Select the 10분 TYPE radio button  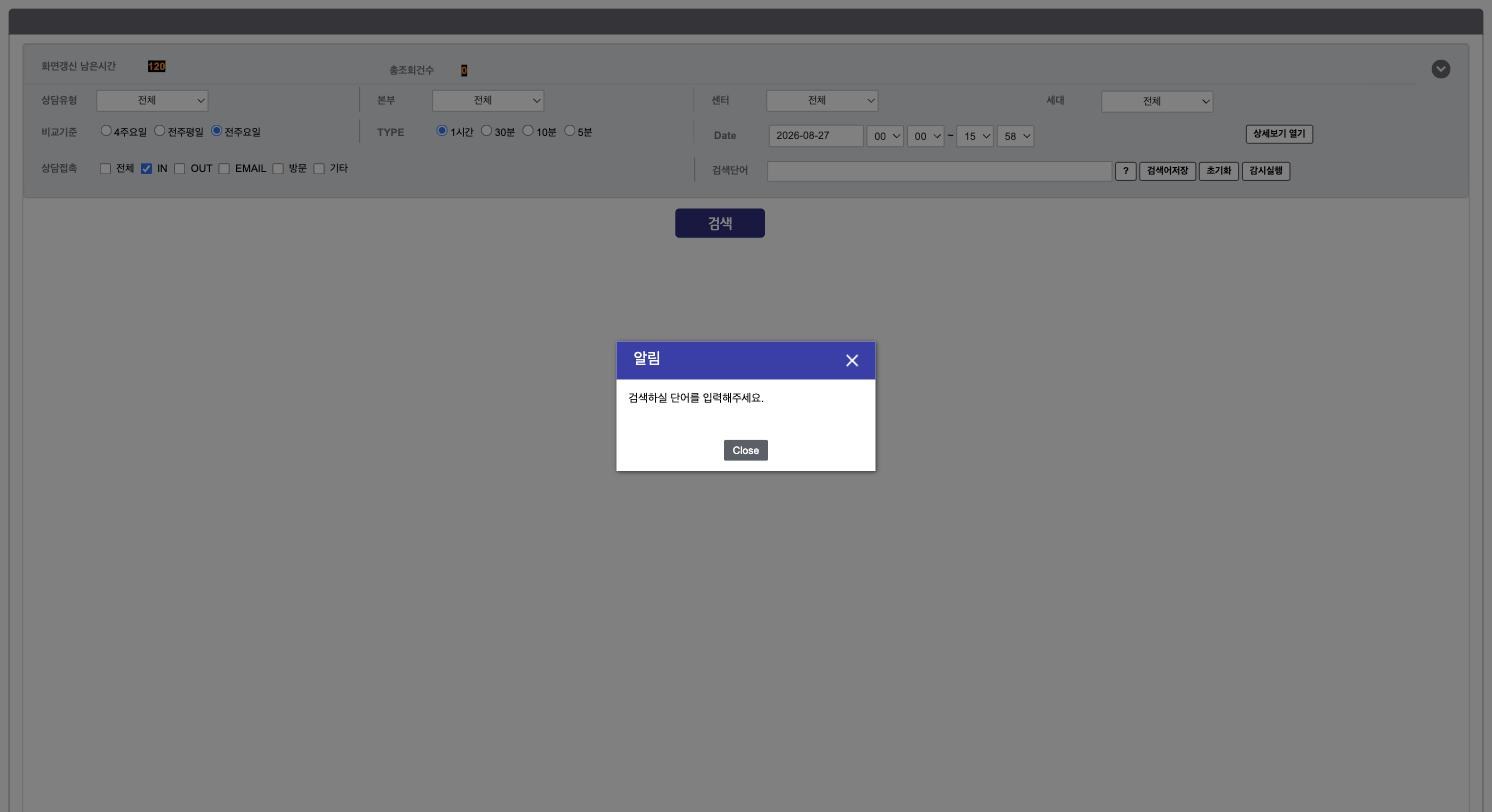528,131
